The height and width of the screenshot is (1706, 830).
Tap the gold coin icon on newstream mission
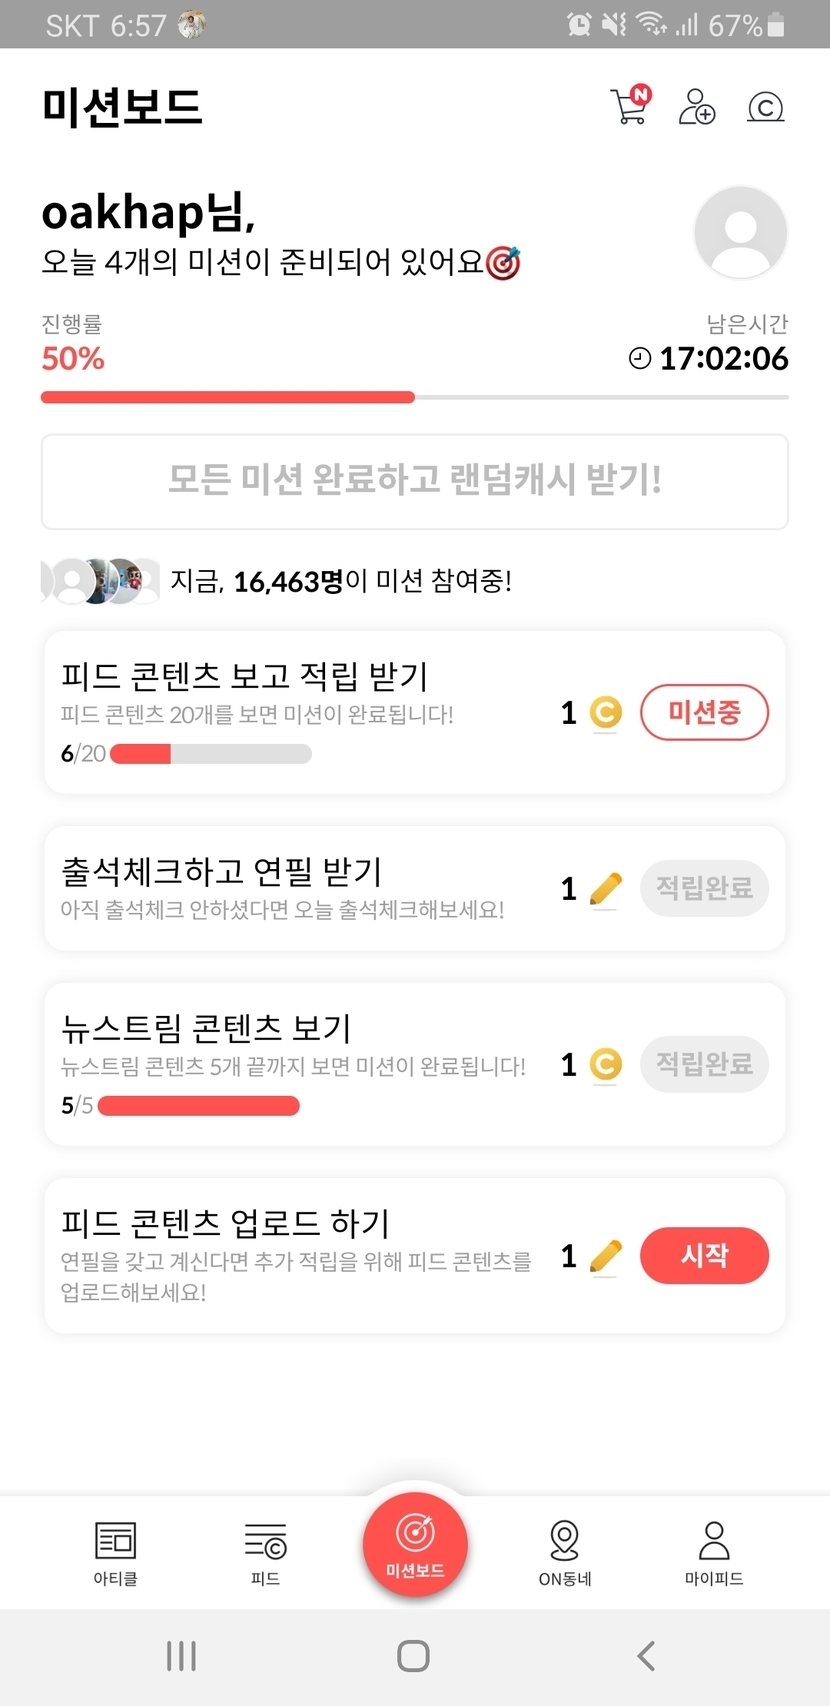605,1064
